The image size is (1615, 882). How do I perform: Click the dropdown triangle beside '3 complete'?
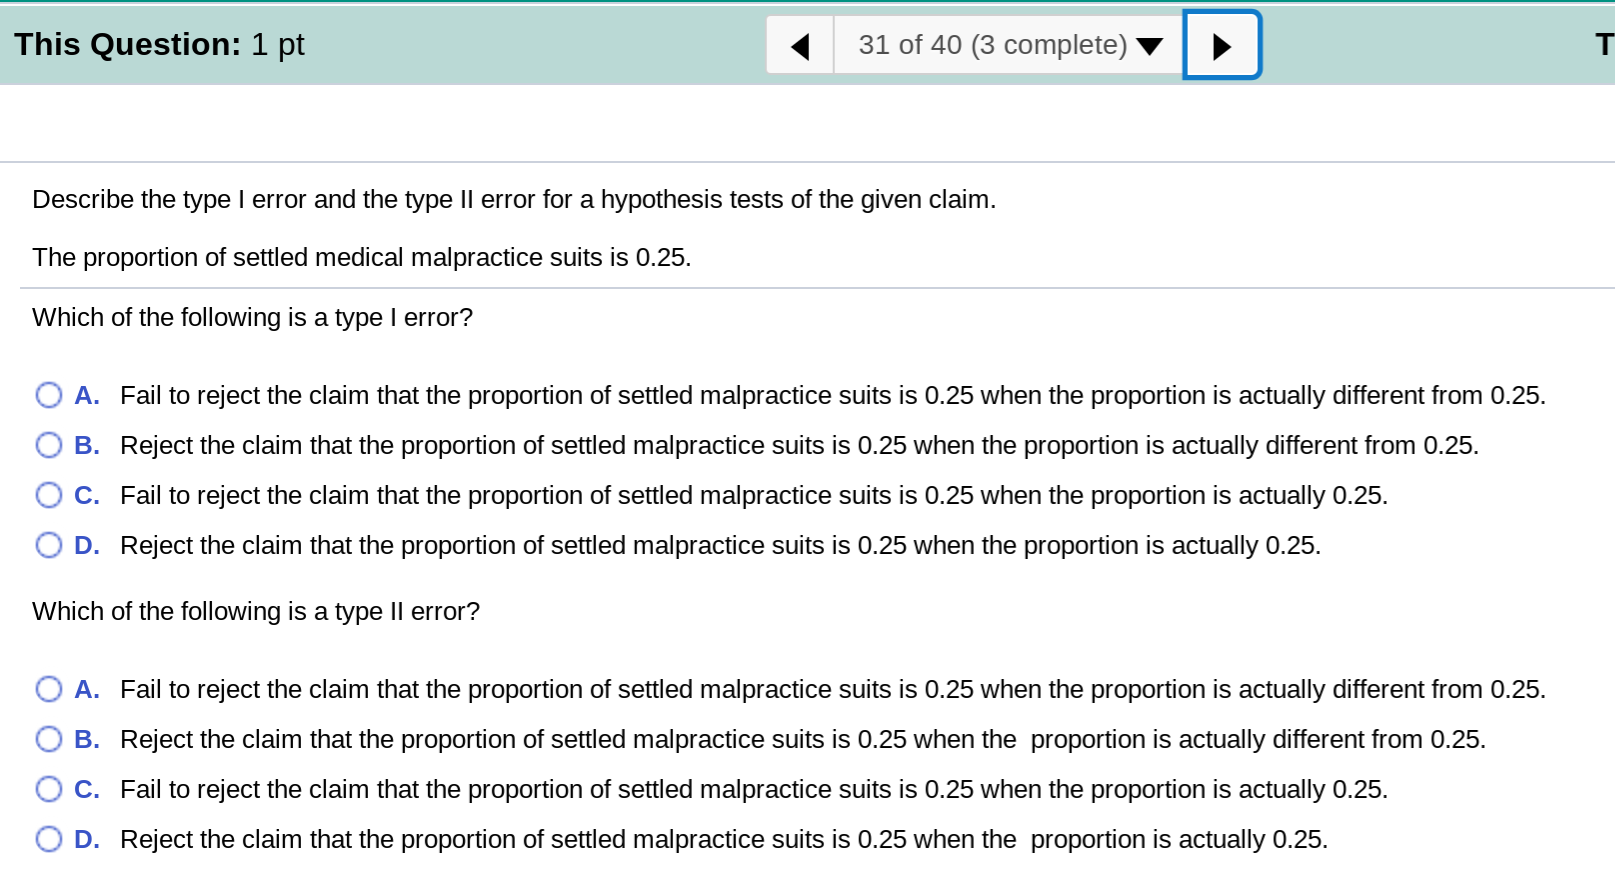pos(1150,46)
